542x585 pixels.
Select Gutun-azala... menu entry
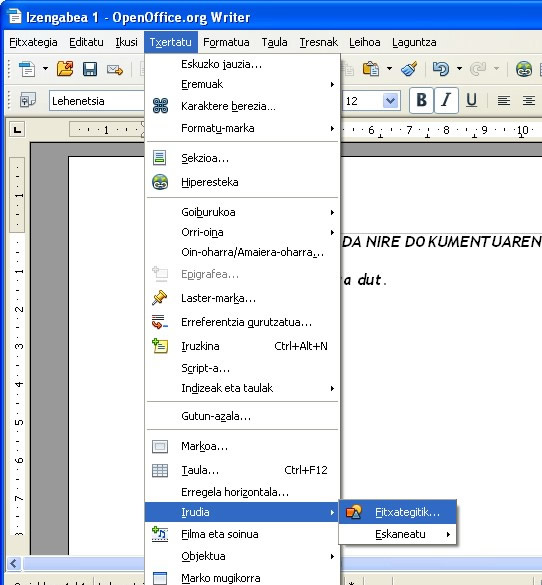242,416
